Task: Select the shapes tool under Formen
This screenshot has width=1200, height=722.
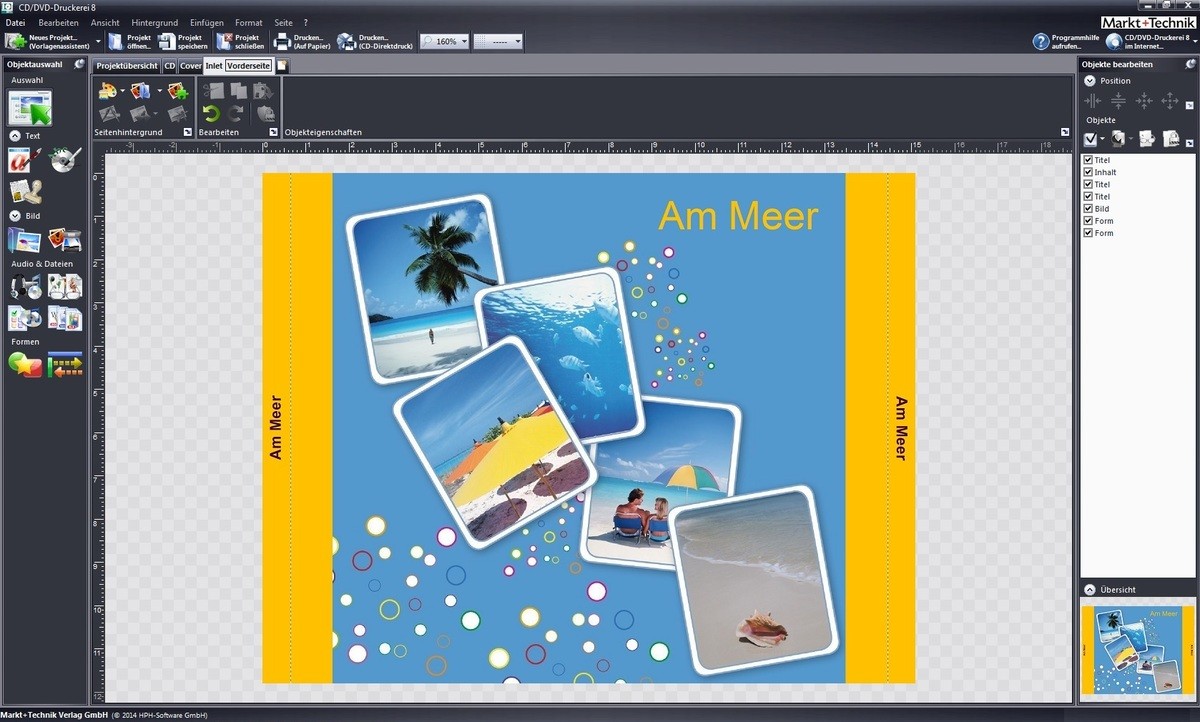Action: (x=25, y=366)
